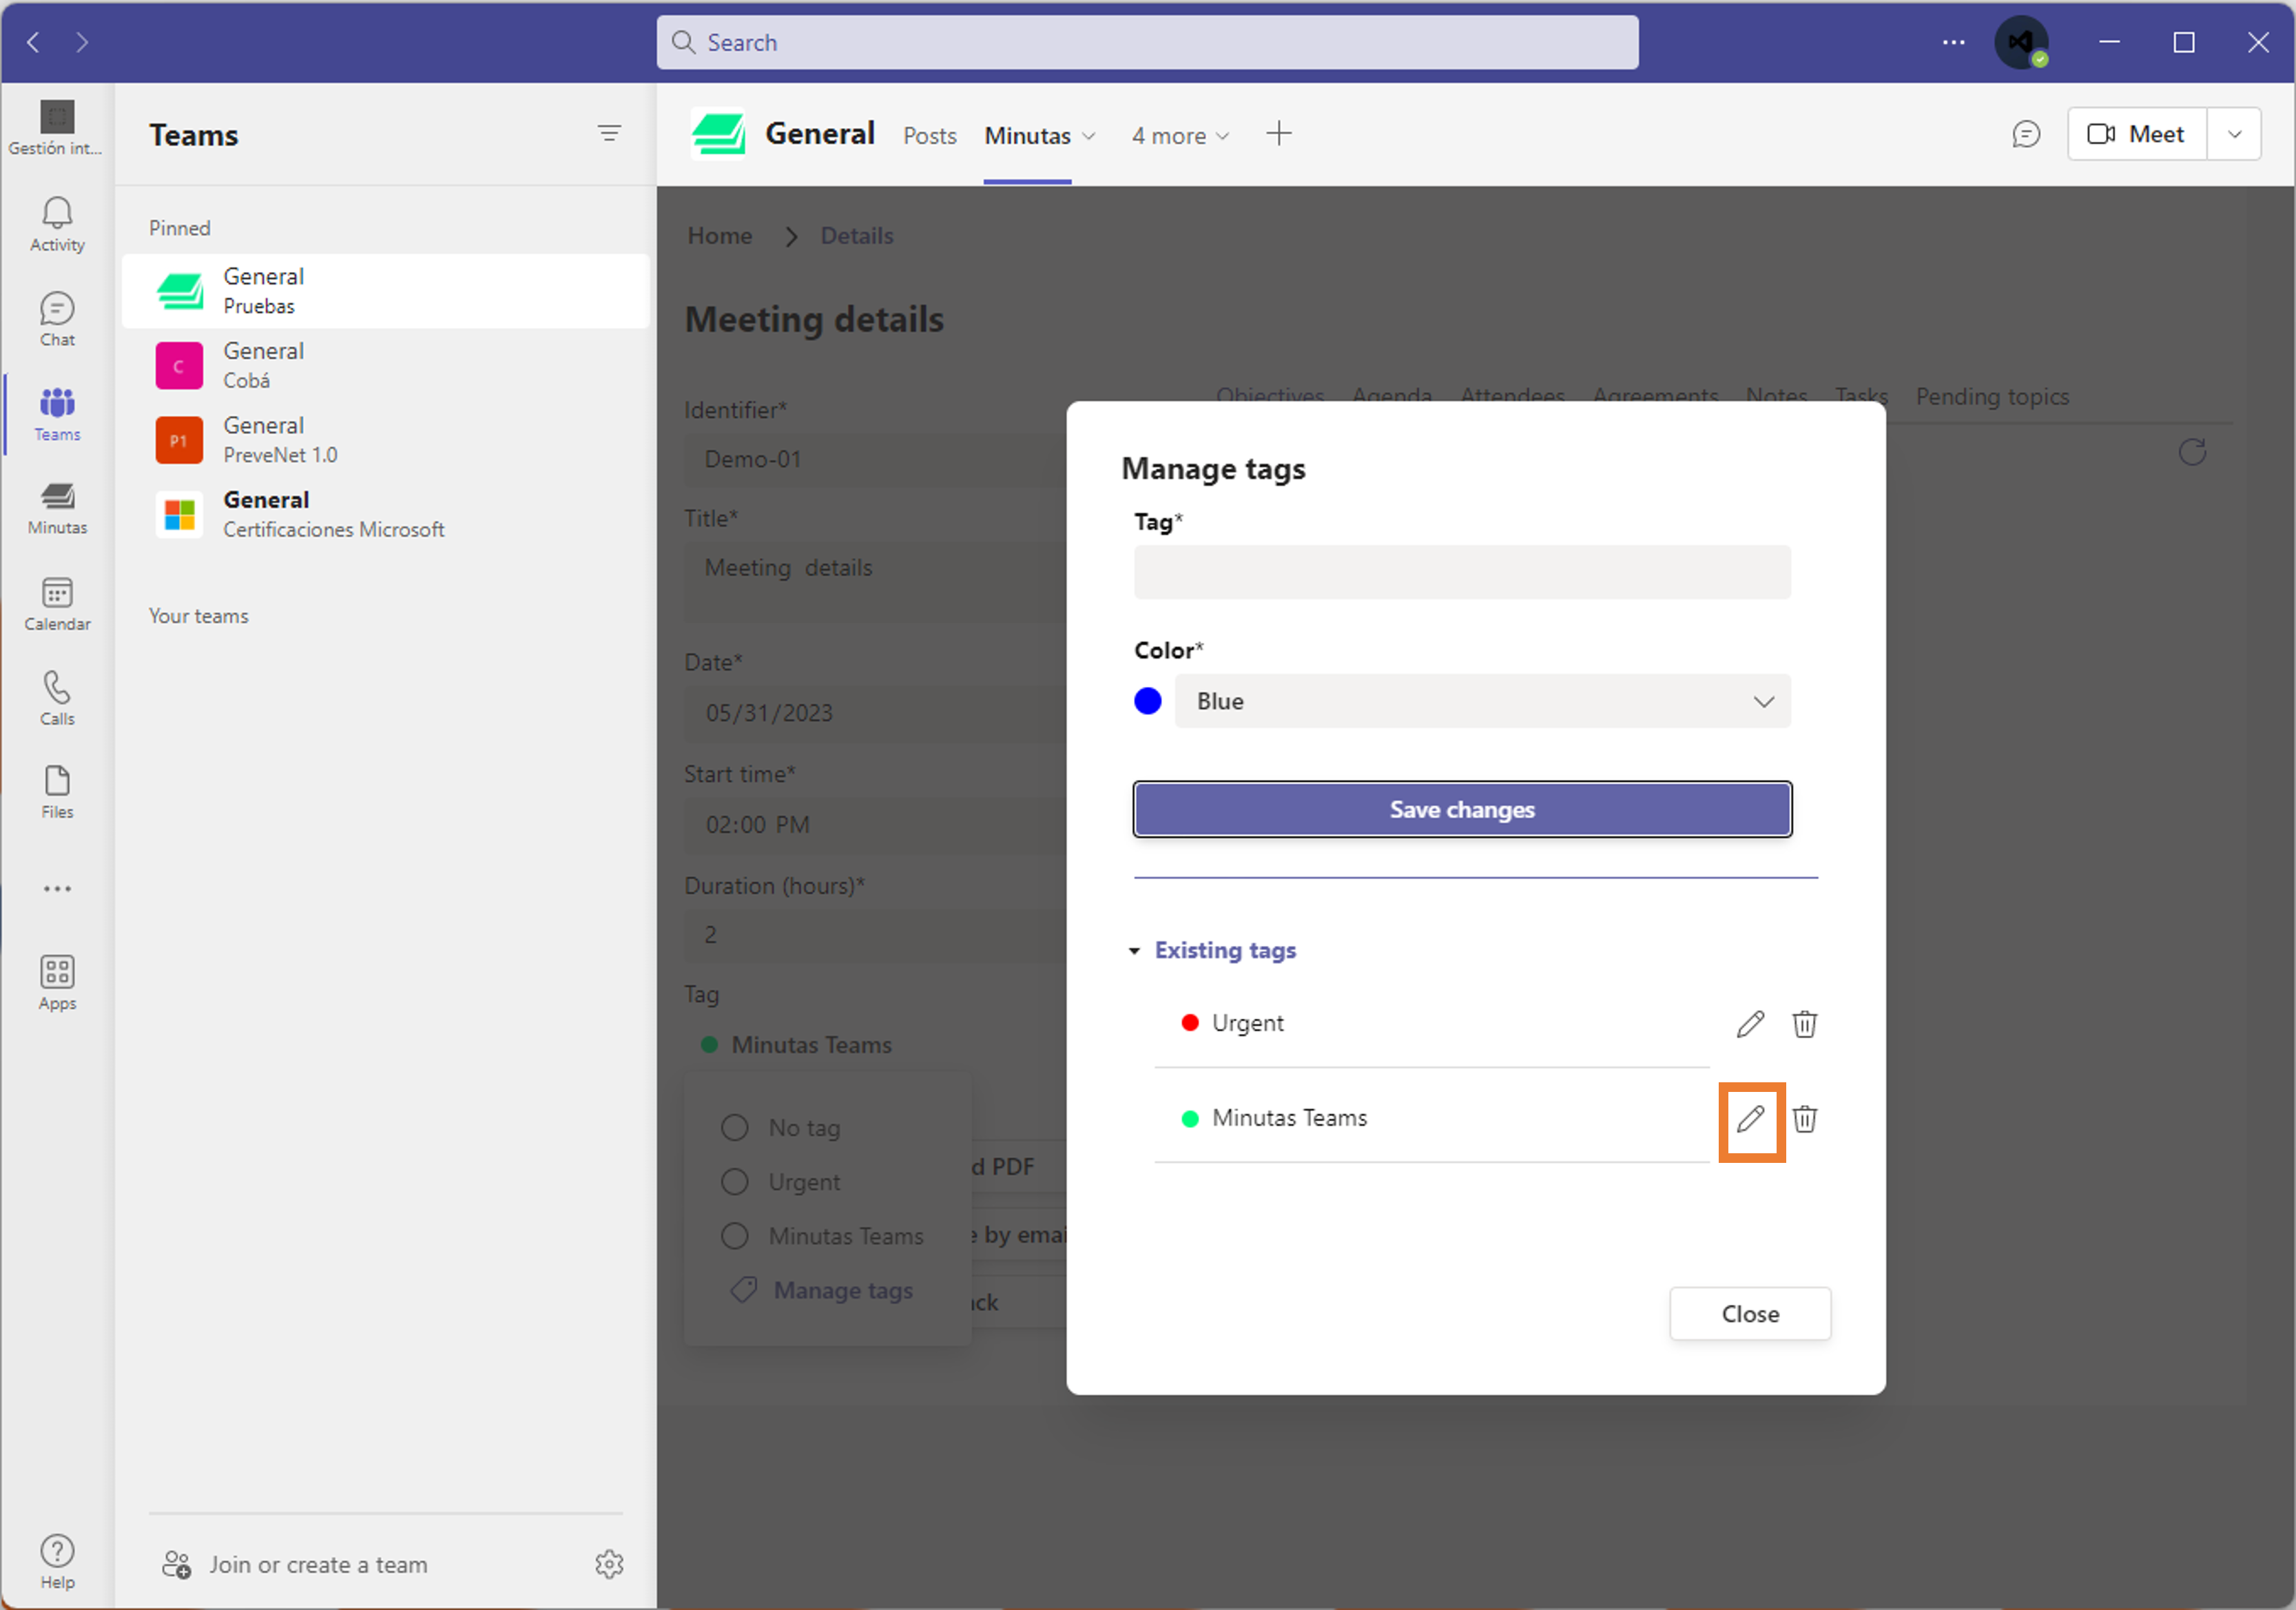Delete the Urgent tag with trash icon
This screenshot has width=2296, height=1610.
pyautogui.click(x=1805, y=1024)
